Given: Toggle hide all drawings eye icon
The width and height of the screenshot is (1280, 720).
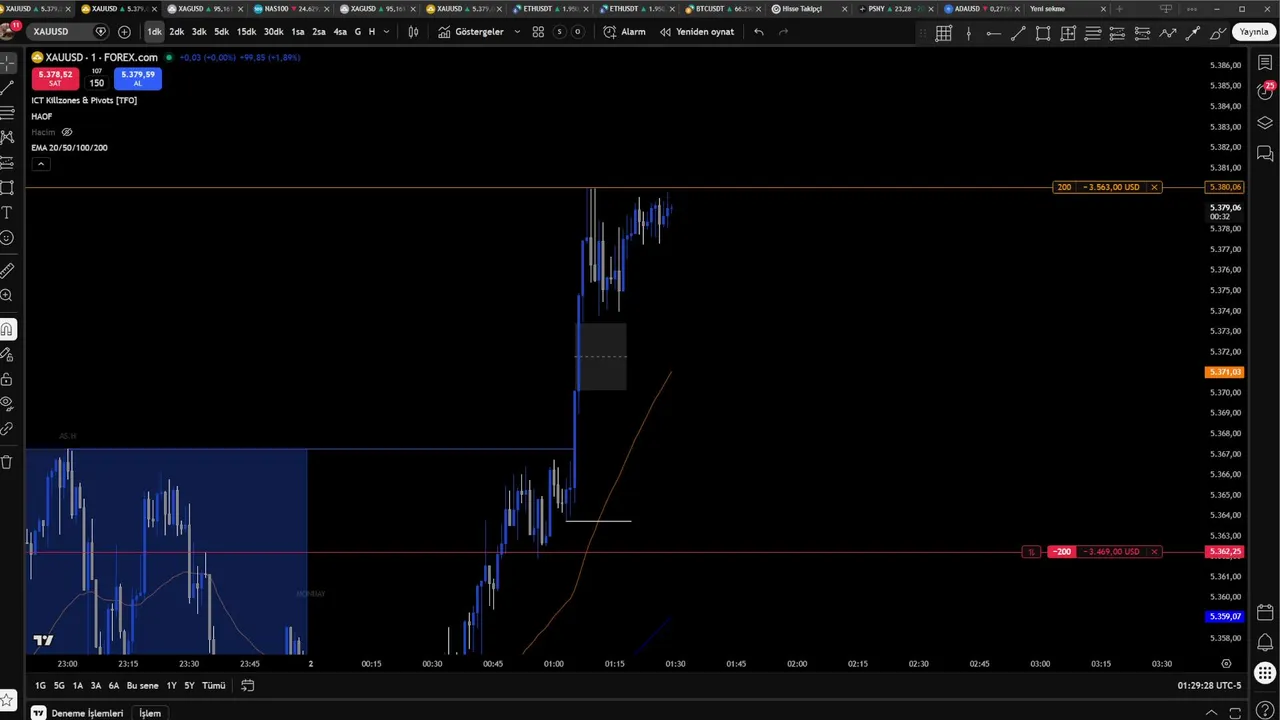Looking at the screenshot, I should coord(6,404).
